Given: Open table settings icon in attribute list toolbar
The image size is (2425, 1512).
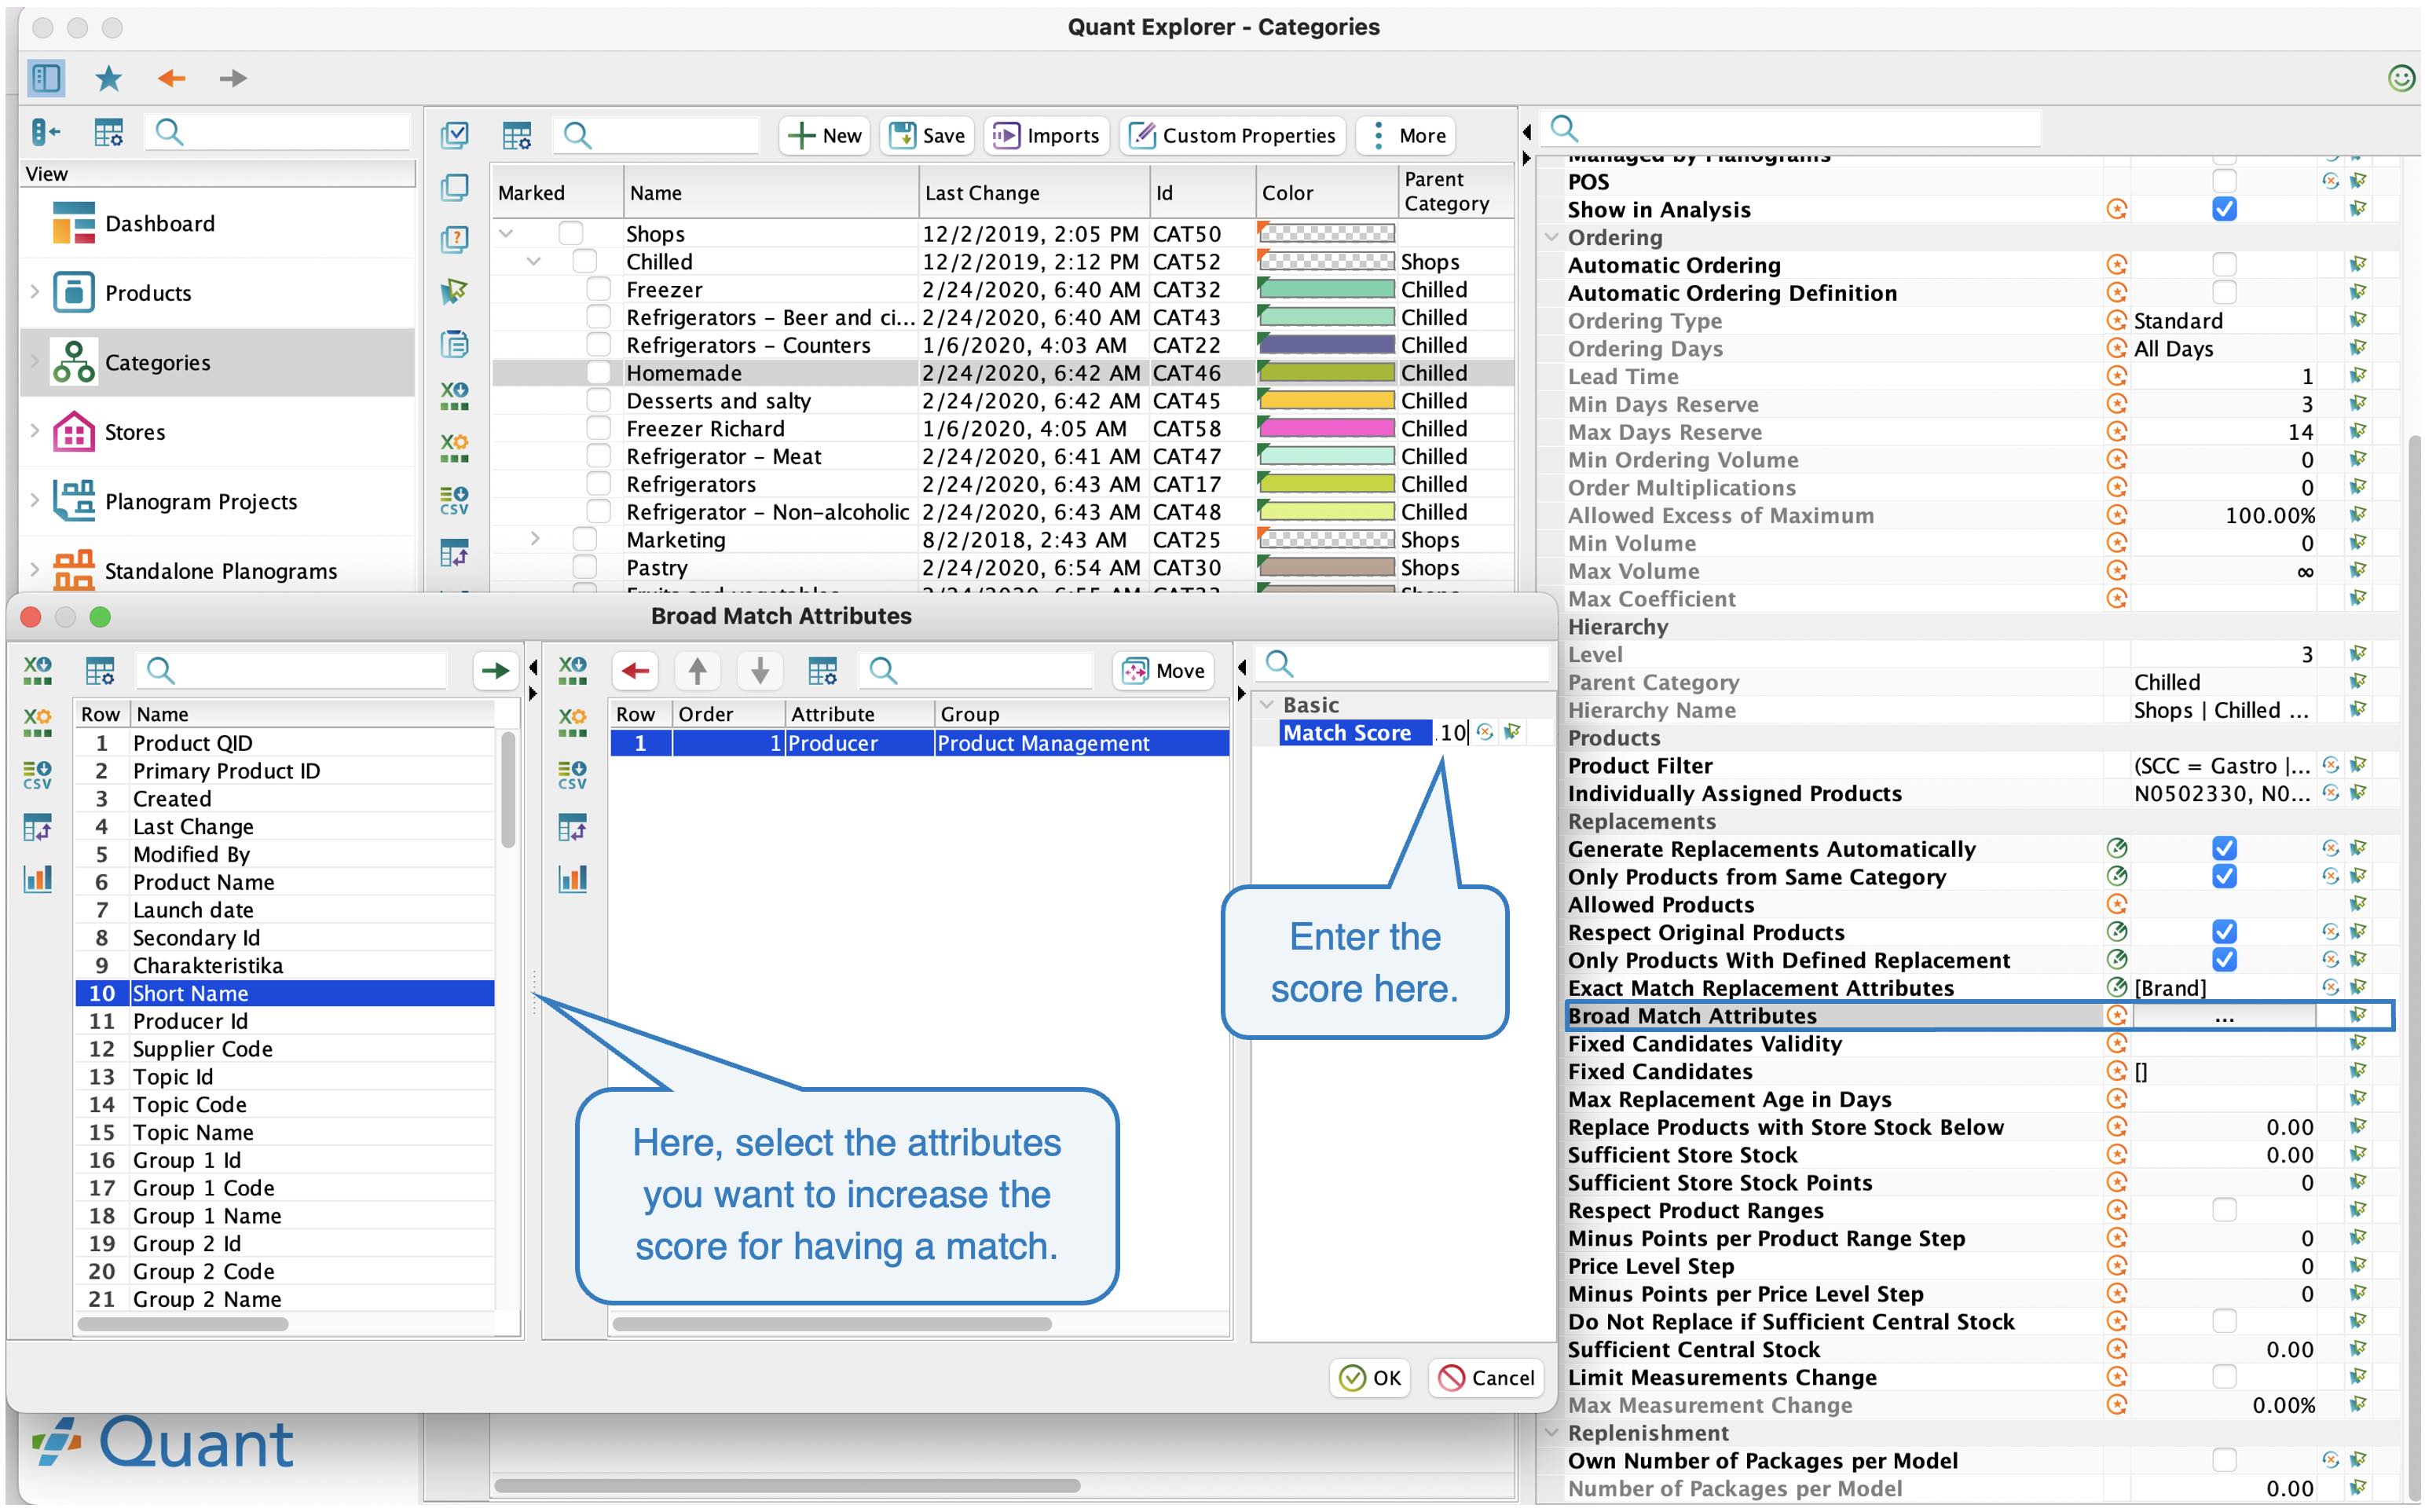Looking at the screenshot, I should pos(100,670).
